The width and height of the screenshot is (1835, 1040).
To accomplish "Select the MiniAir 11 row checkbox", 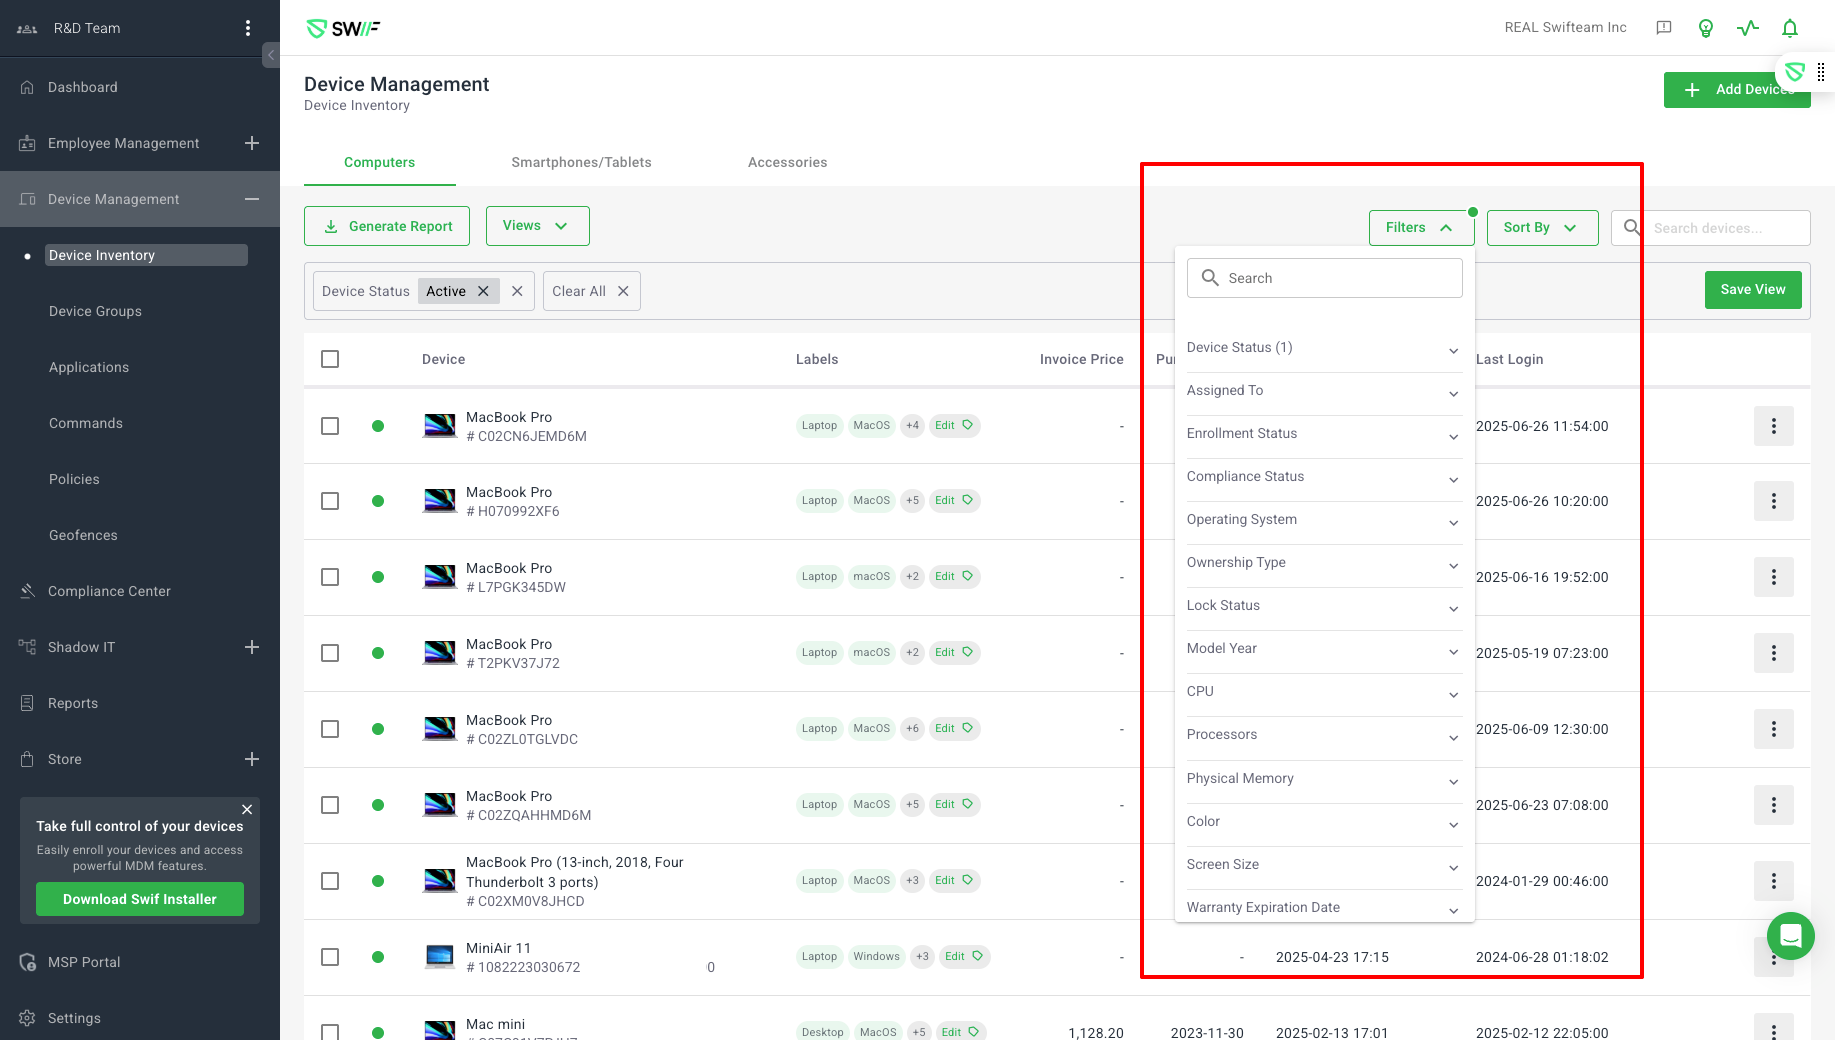I will click(x=330, y=957).
